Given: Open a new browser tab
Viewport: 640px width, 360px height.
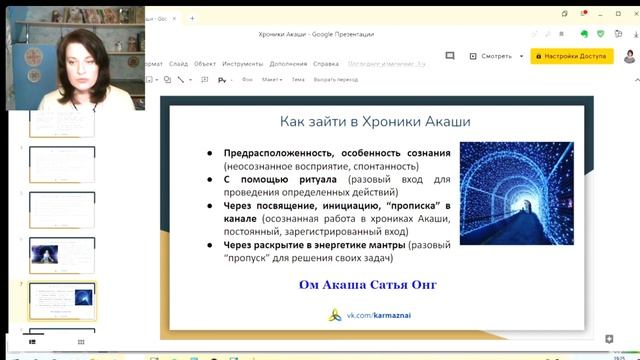Looking at the screenshot, I should 192,18.
